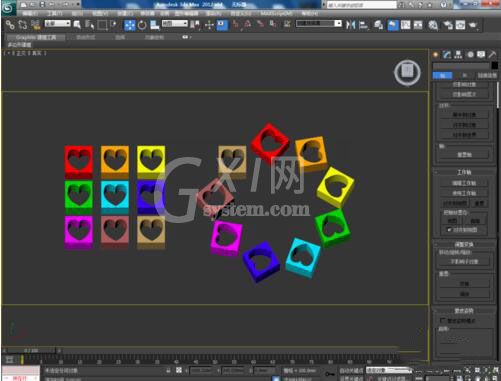The image size is (501, 381).
Task: Activate the Select and Rotate tool
Action: [142, 25]
